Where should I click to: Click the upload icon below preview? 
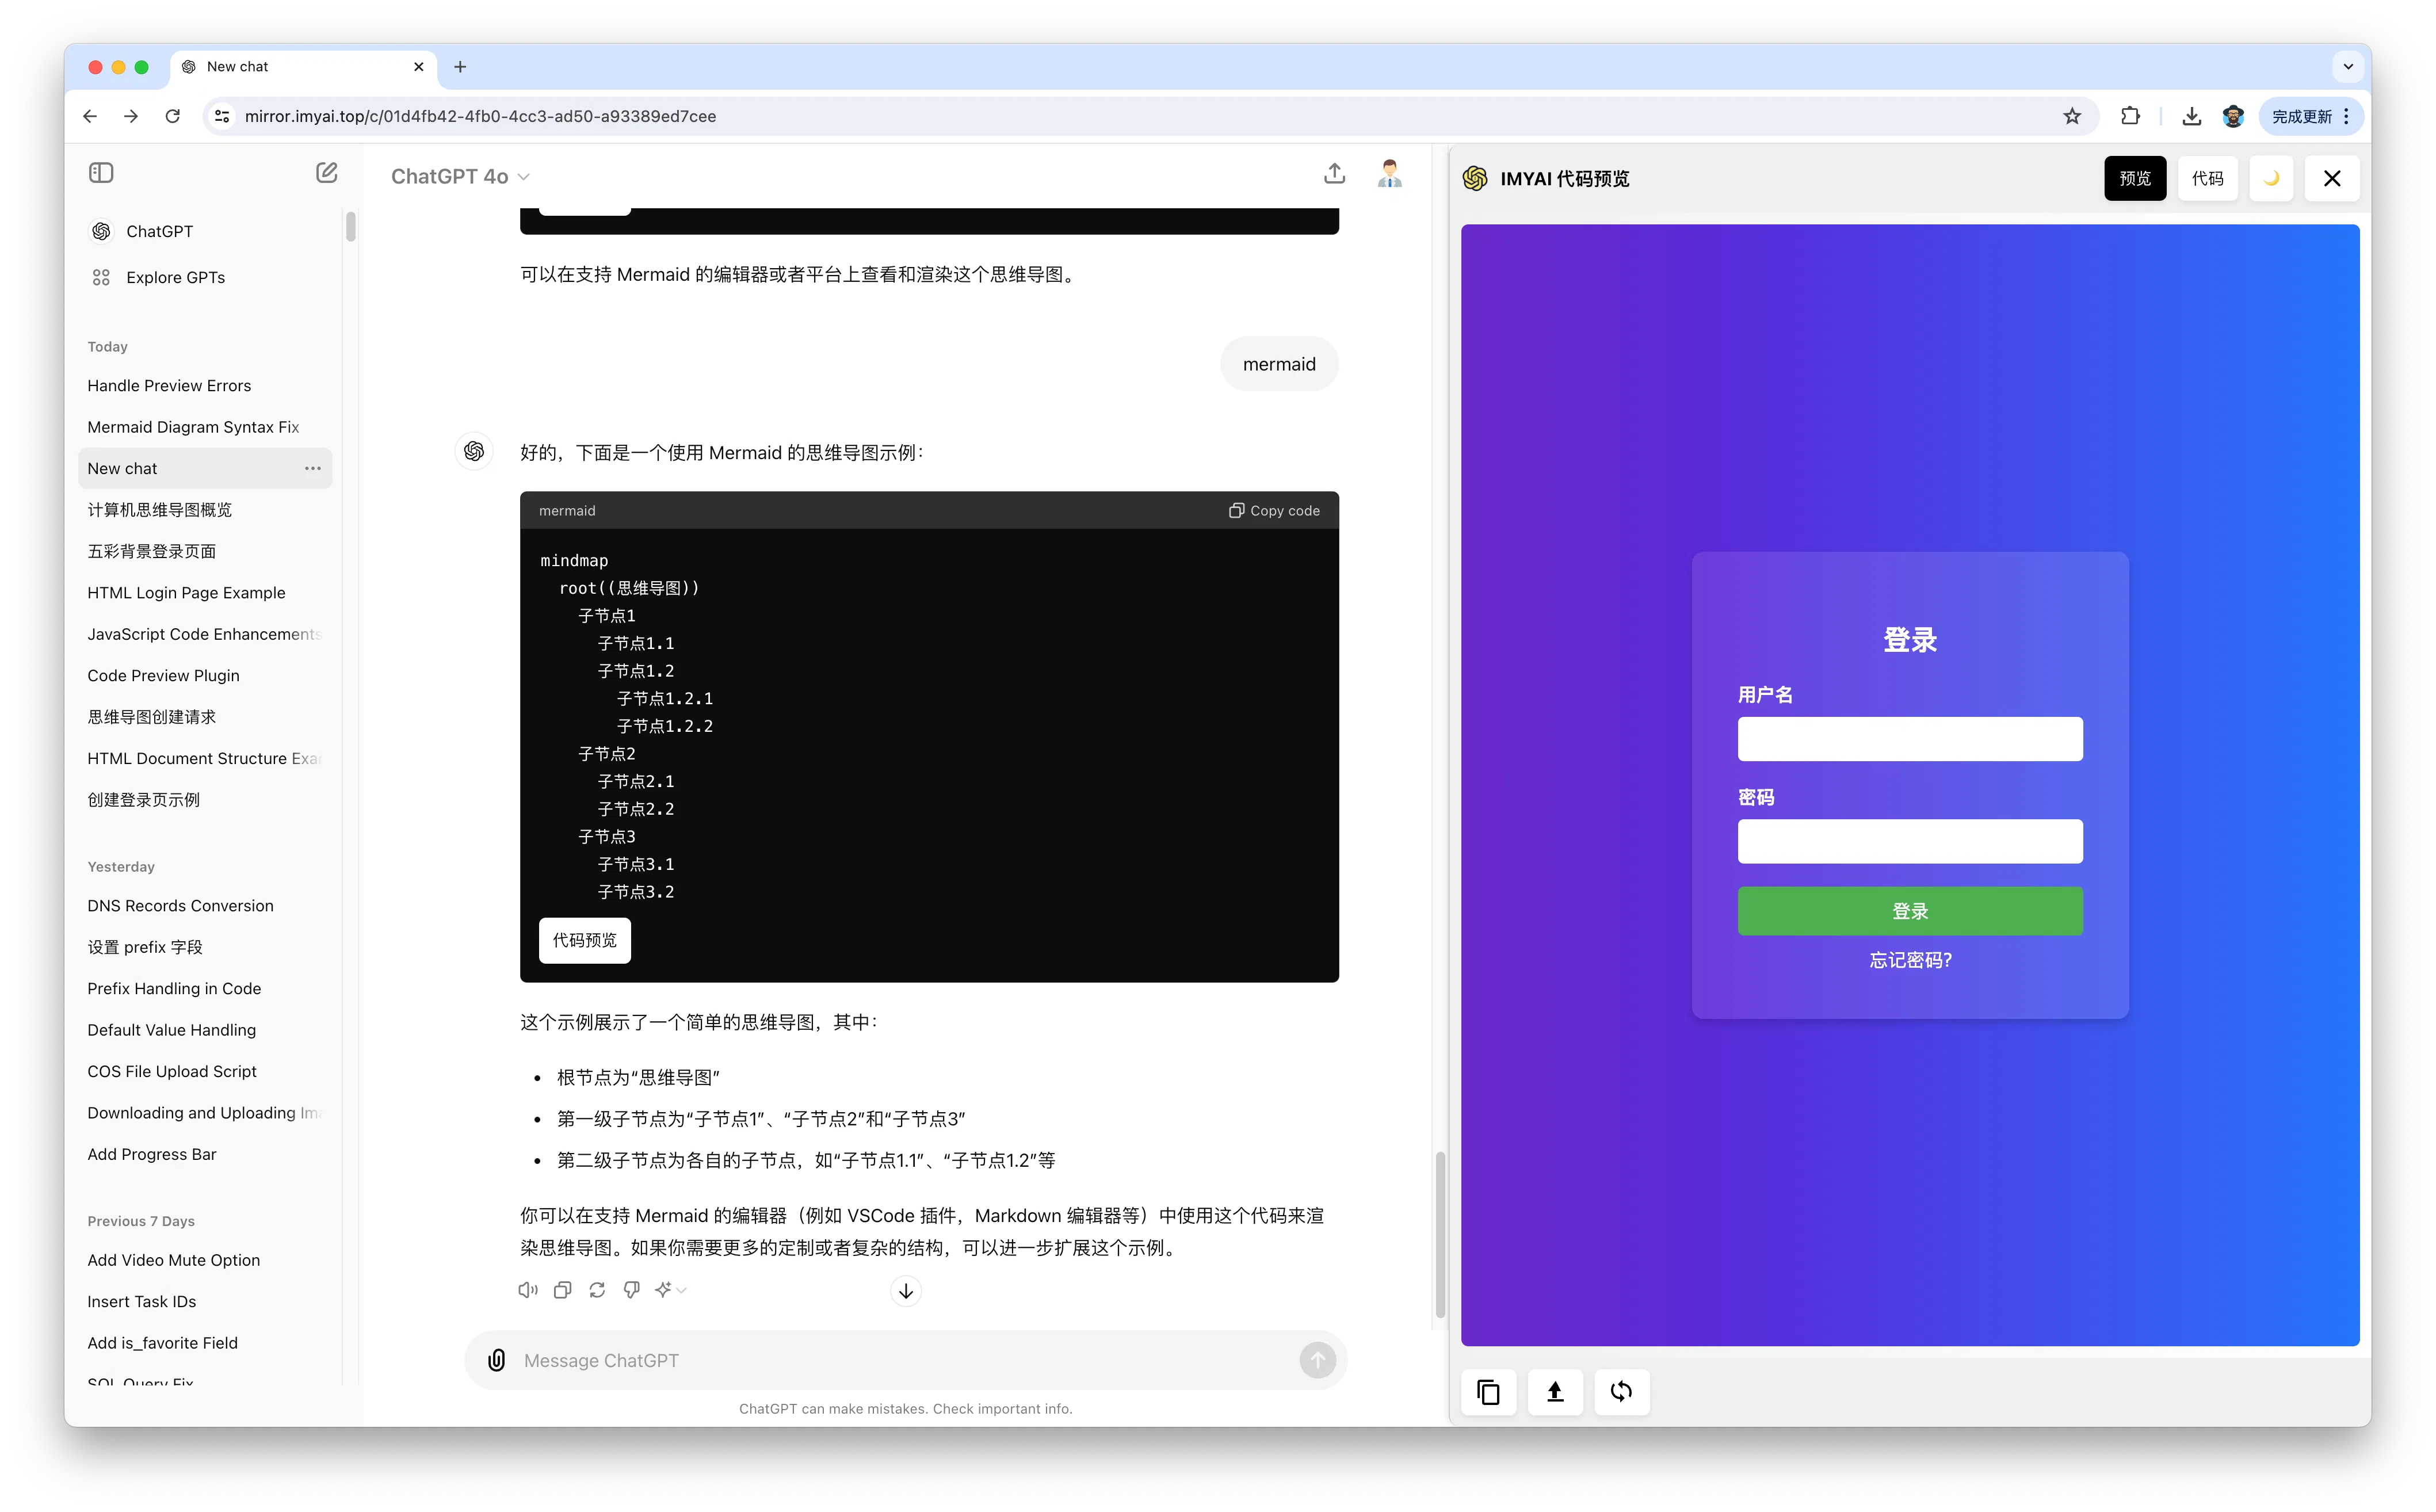point(1555,1392)
